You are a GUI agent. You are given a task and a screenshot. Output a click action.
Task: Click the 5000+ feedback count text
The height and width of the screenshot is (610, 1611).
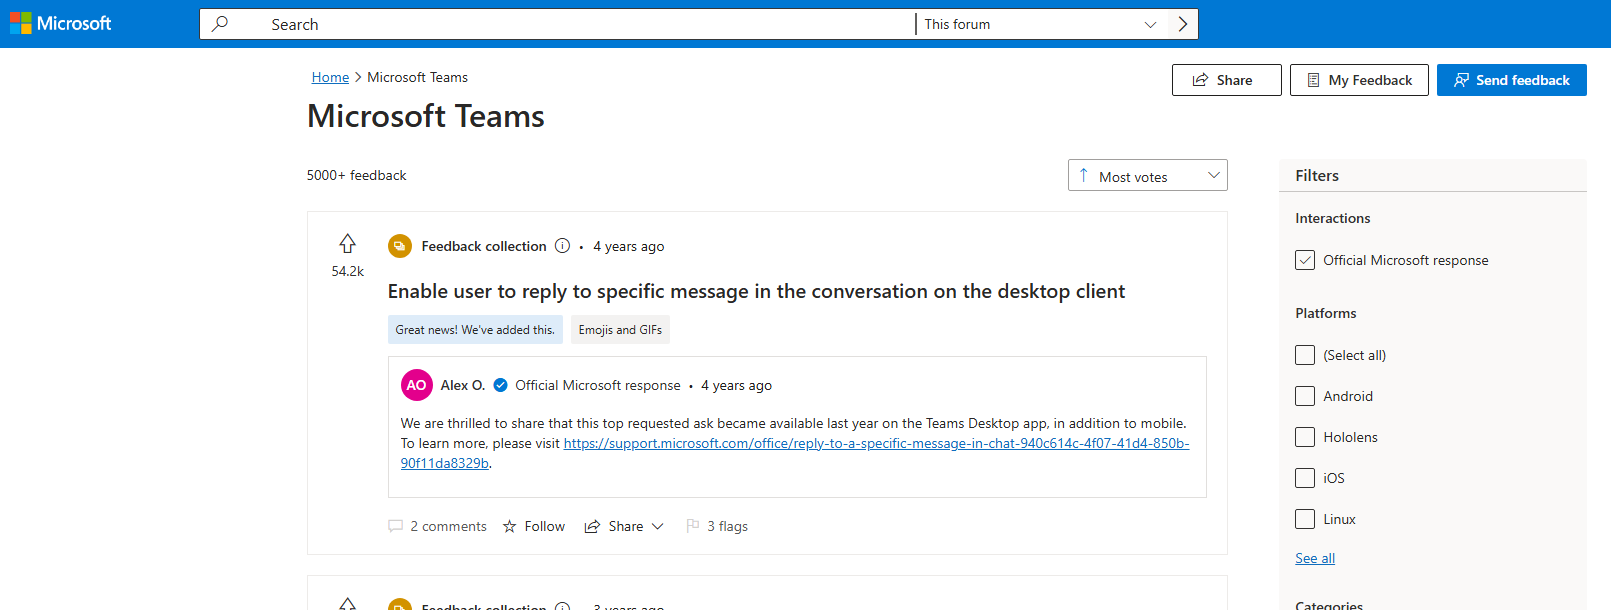[x=356, y=175]
